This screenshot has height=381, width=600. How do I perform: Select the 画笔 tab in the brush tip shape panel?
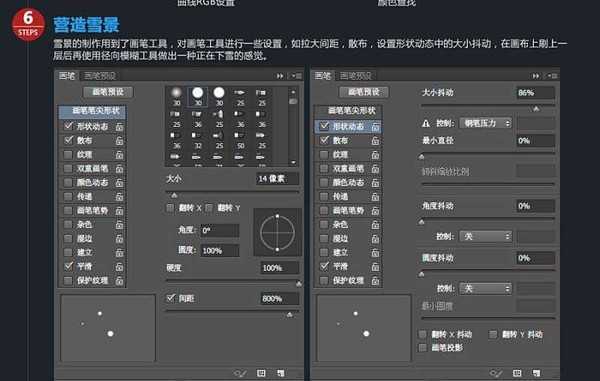coord(67,76)
